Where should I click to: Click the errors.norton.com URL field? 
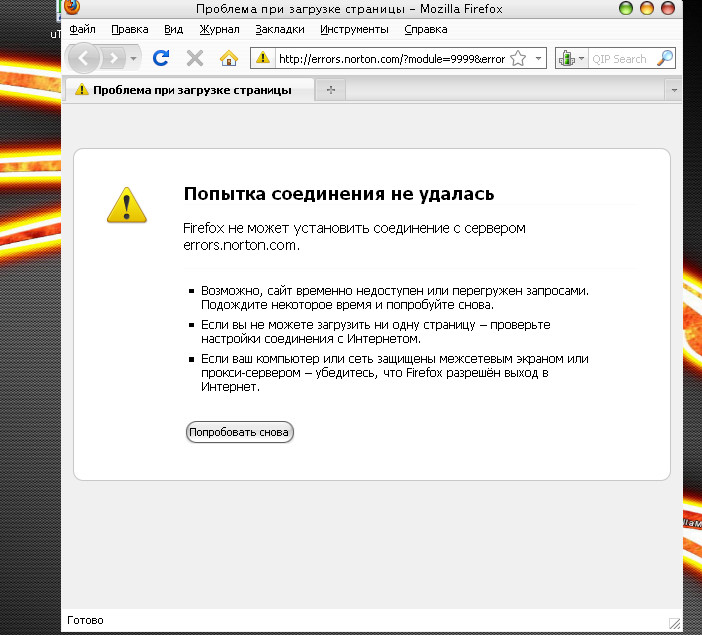pos(392,59)
